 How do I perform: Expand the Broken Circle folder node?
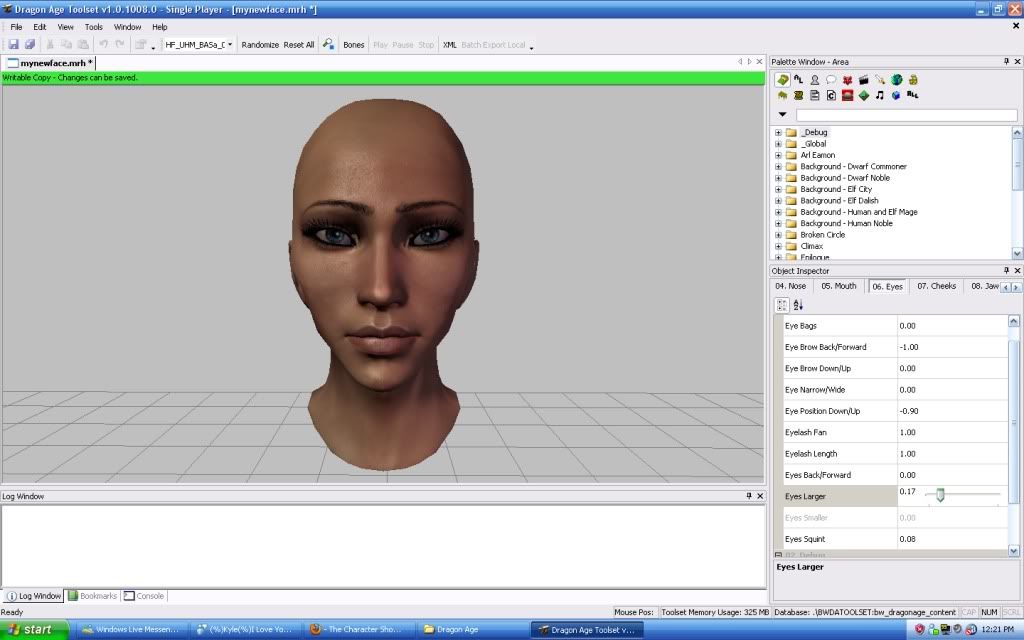(778, 234)
